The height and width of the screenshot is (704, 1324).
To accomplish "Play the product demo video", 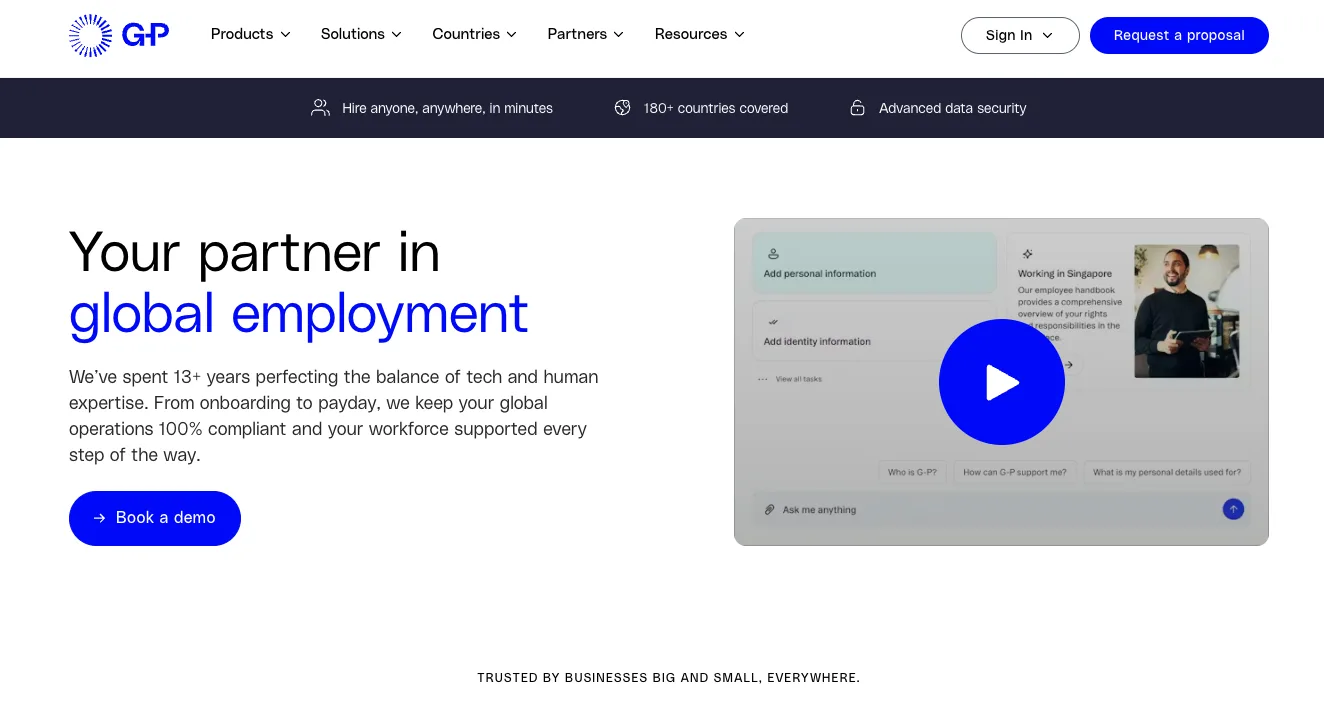I will tap(1001, 382).
